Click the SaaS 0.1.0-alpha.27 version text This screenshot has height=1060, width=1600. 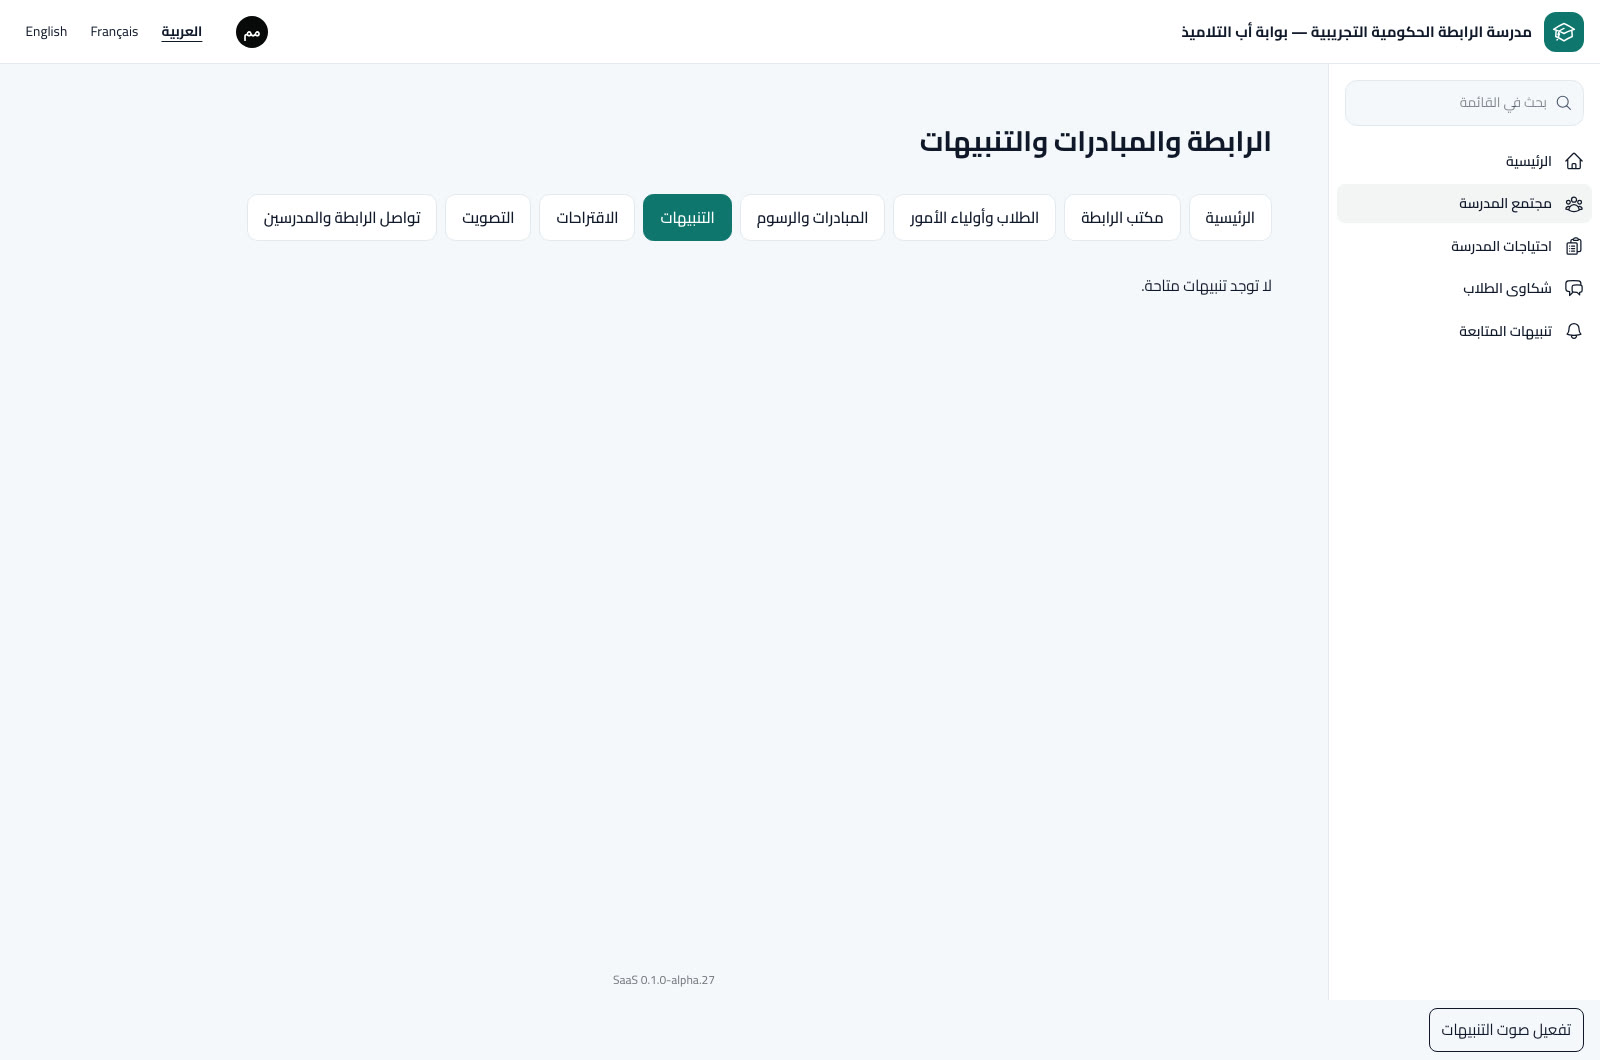[x=664, y=980]
